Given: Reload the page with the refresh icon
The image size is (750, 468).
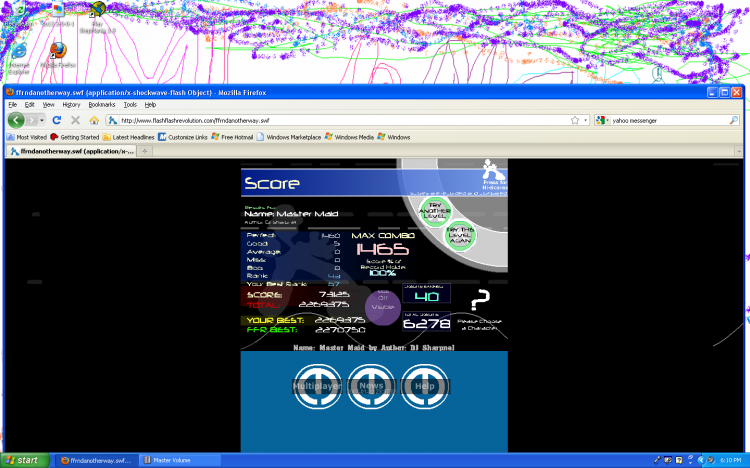Looking at the screenshot, I should (x=58, y=120).
